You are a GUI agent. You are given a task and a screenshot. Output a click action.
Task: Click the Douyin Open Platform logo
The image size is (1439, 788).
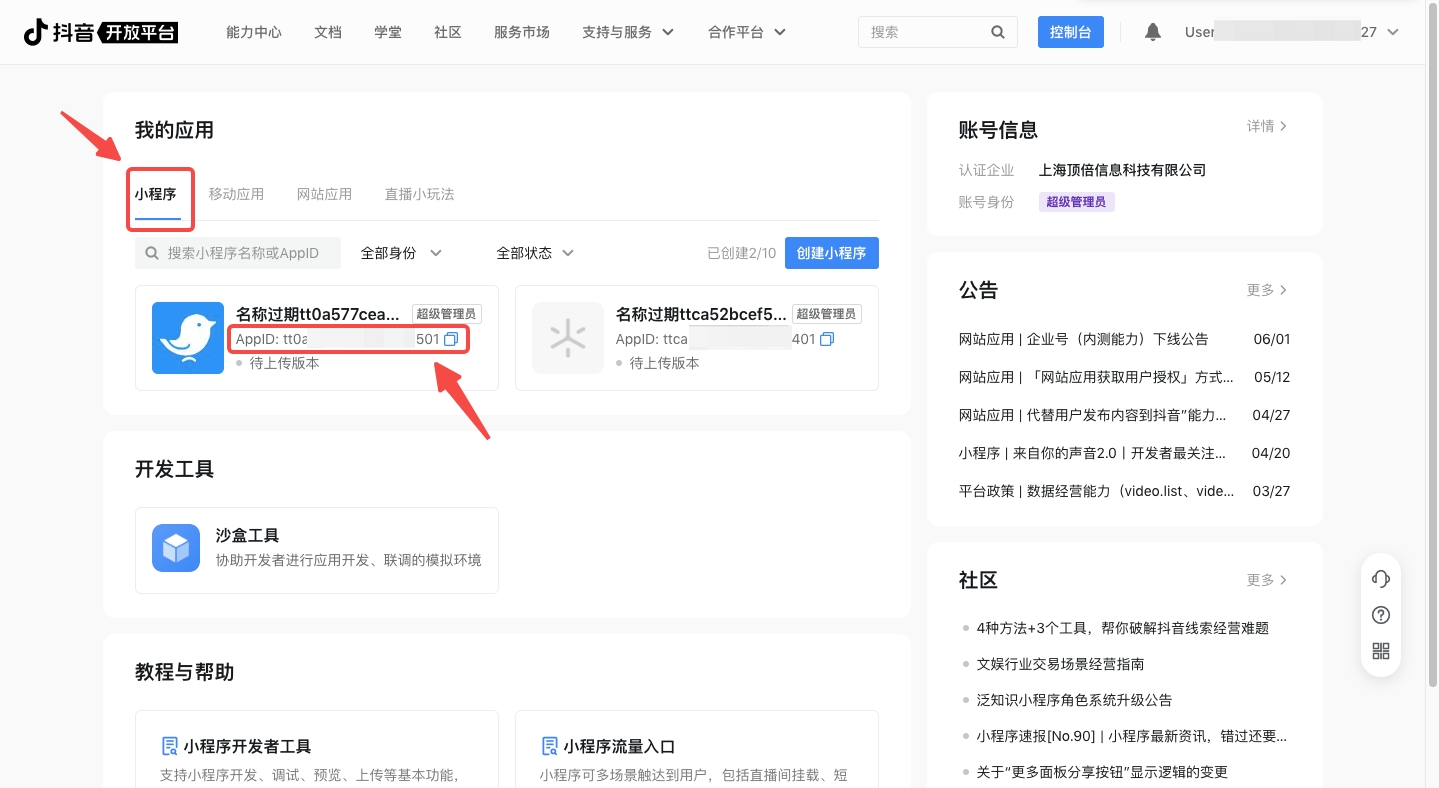pyautogui.click(x=101, y=32)
